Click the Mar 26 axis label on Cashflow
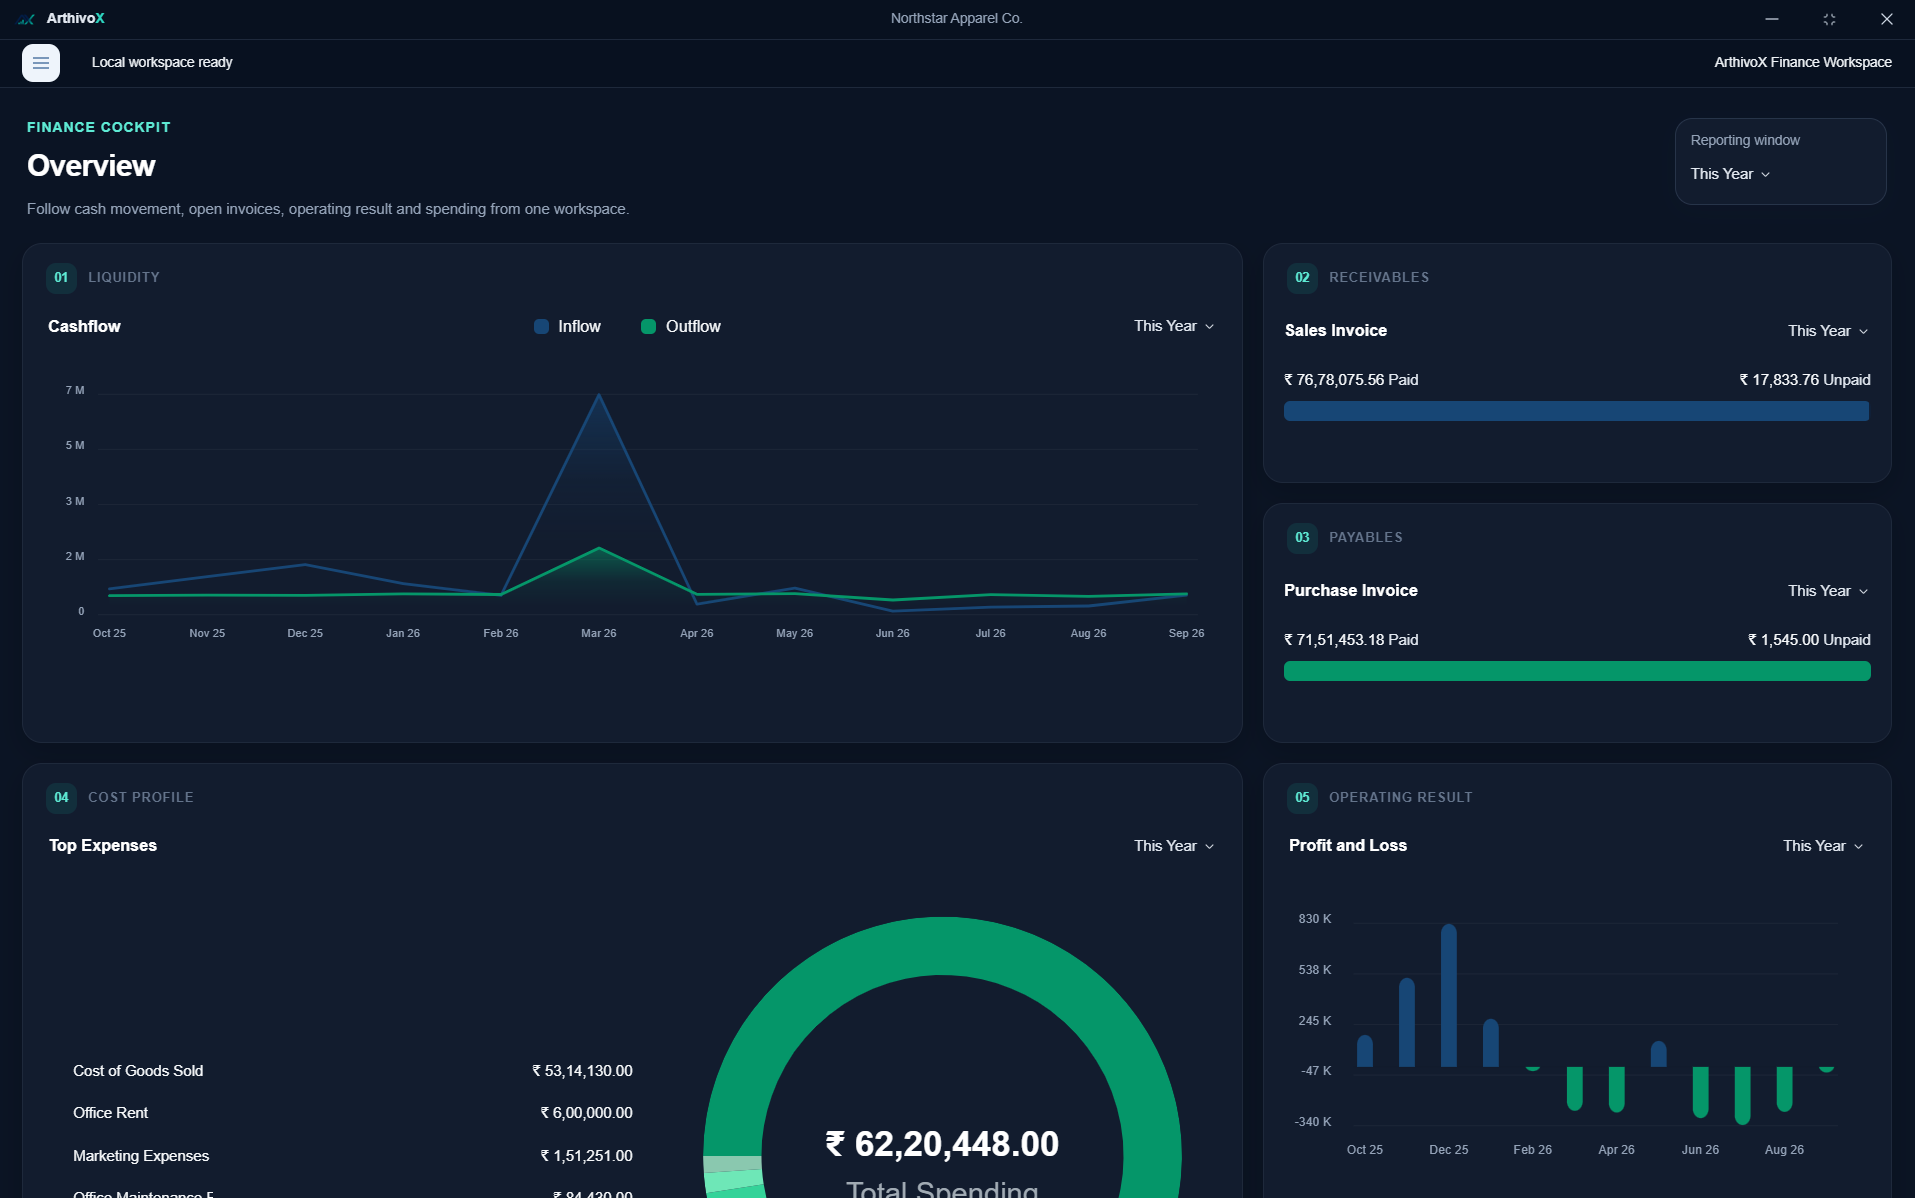1915x1198 pixels. click(x=598, y=633)
